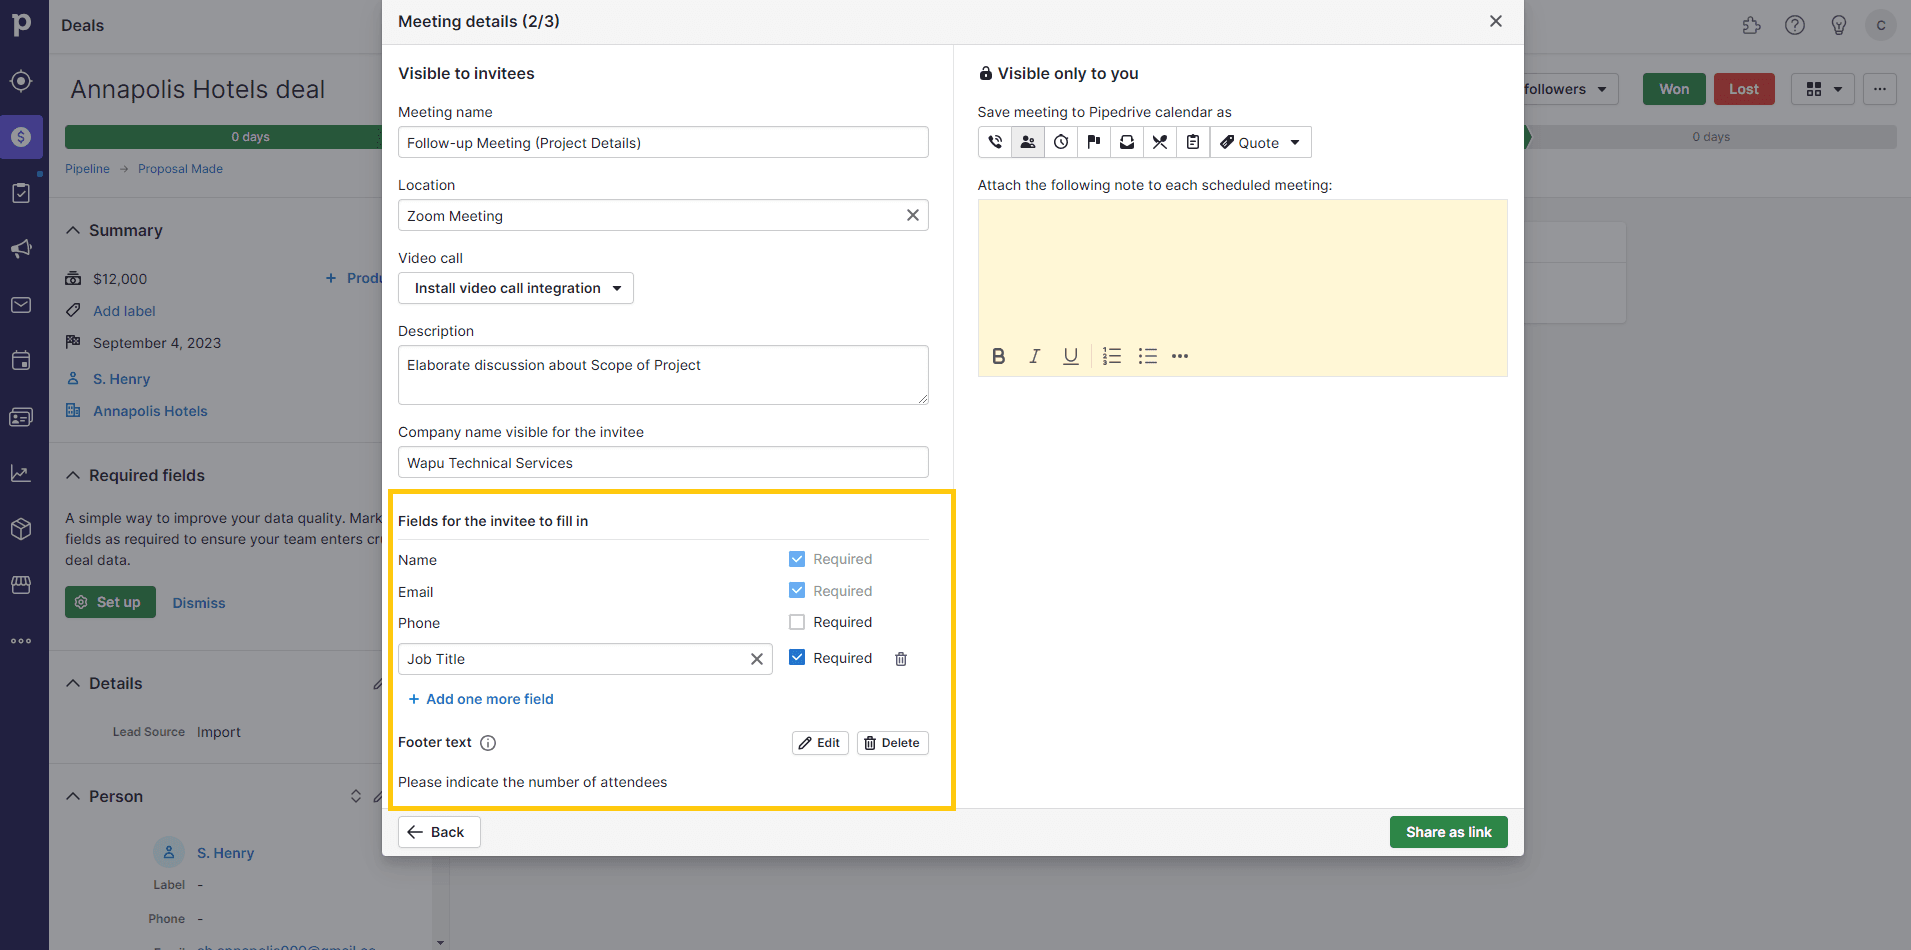The image size is (1911, 950).
Task: Open Mail envelope icon in sidebar
Action: point(21,305)
